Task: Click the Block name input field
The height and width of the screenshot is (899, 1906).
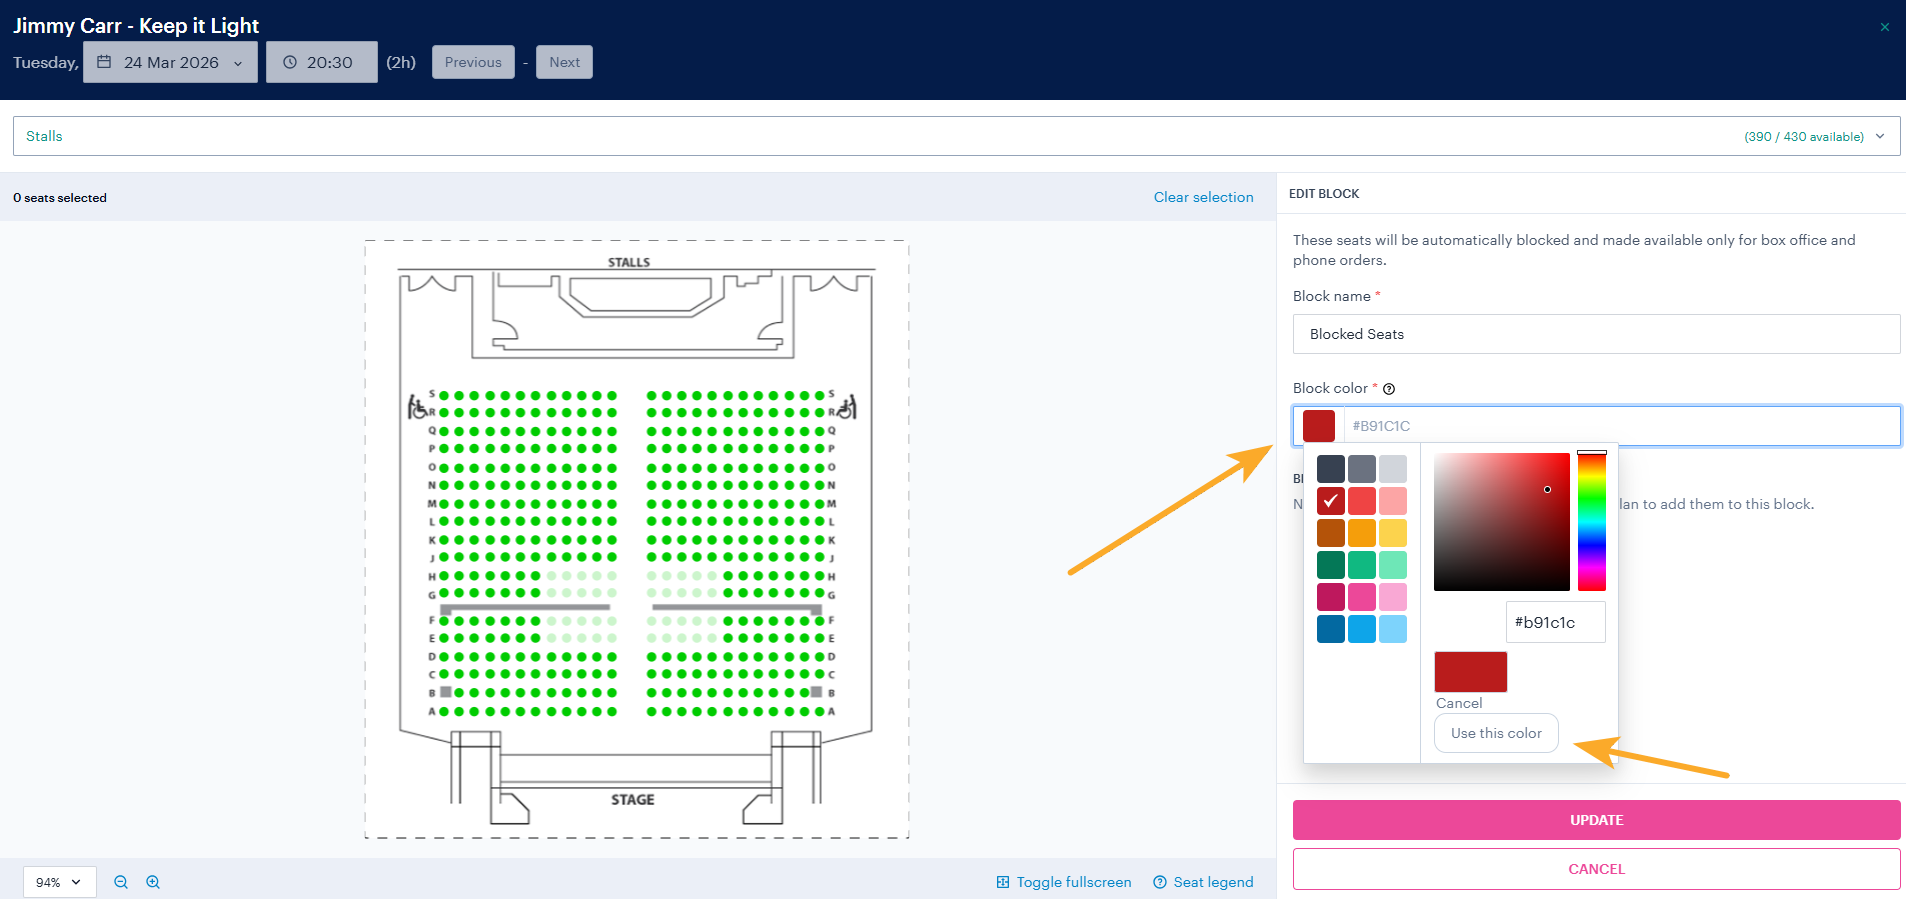Action: 1597,334
